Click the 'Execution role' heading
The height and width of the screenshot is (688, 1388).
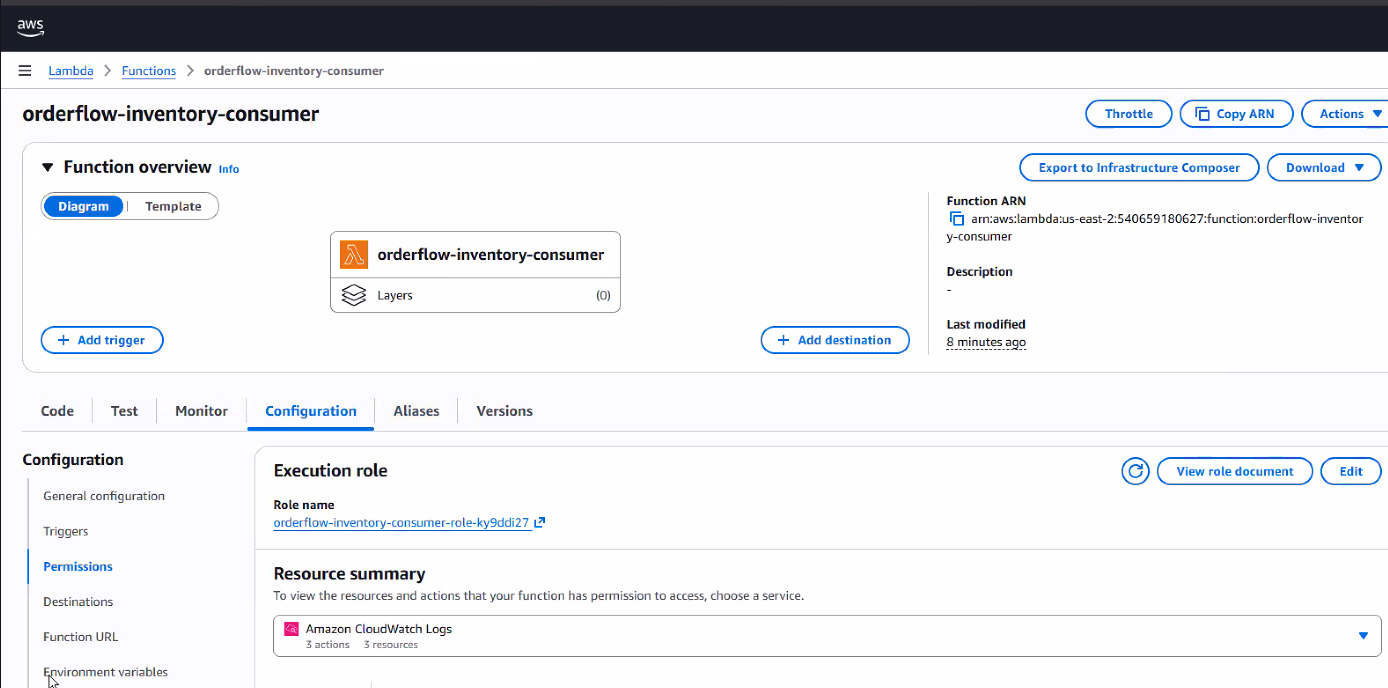coord(330,471)
